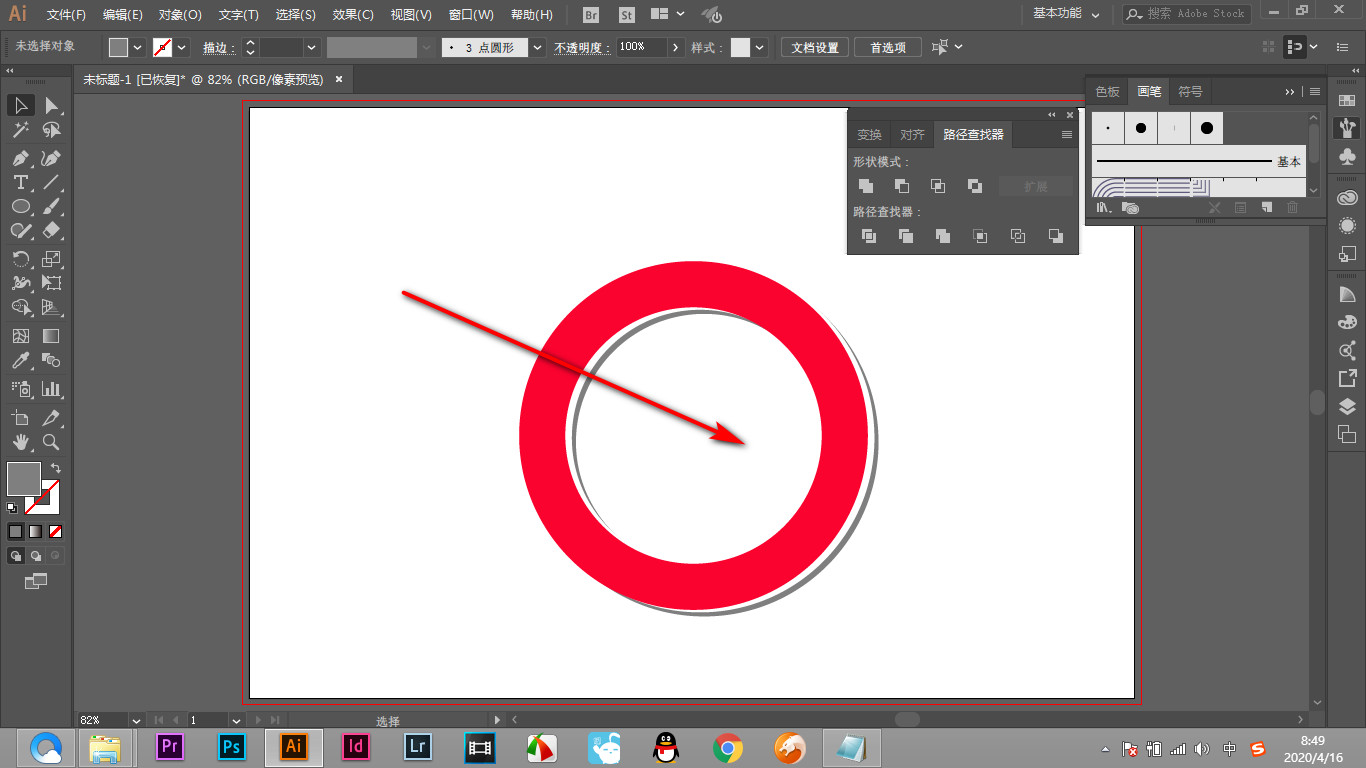This screenshot has width=1366, height=768.
Task: Select the Magic Wand tool
Action: [20, 130]
